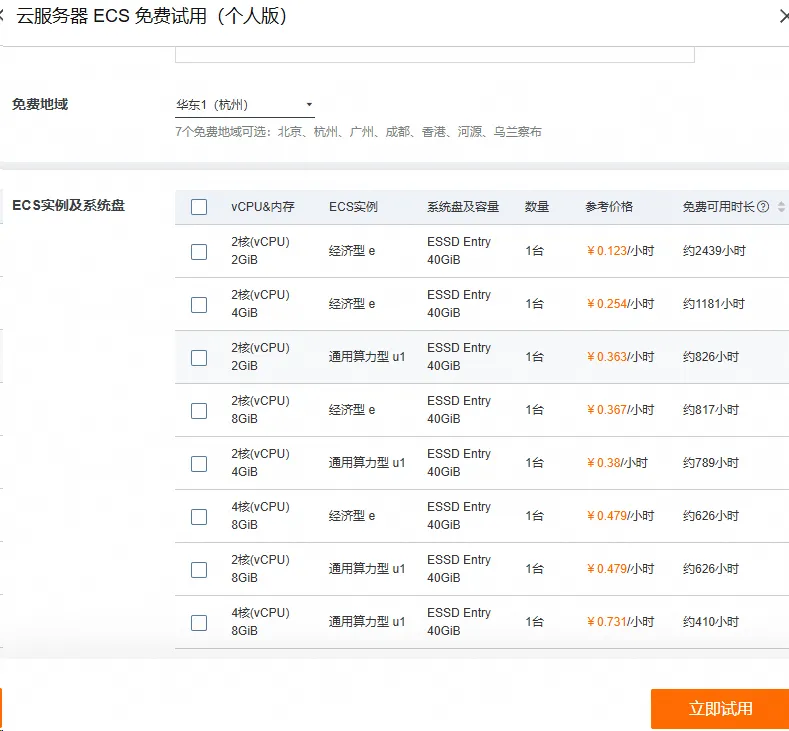Open the 华东1（杭州）region dropdown
The width and height of the screenshot is (789, 731).
point(245,105)
